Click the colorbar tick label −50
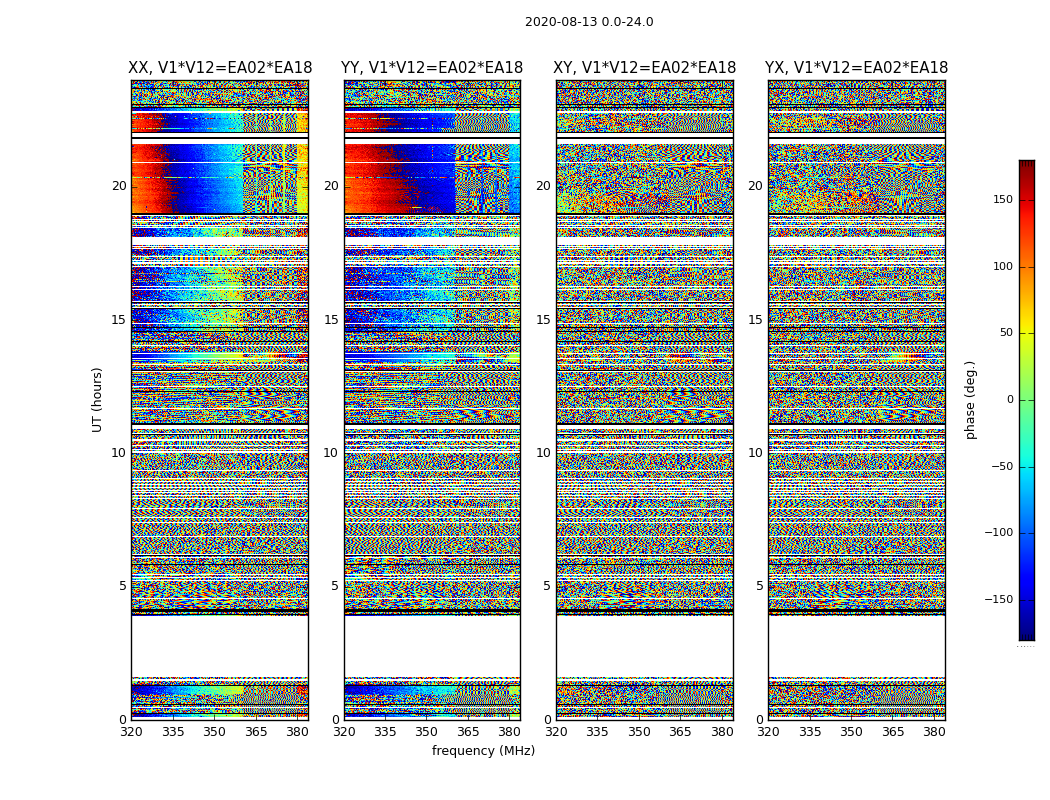1050x800 pixels. 1002,466
